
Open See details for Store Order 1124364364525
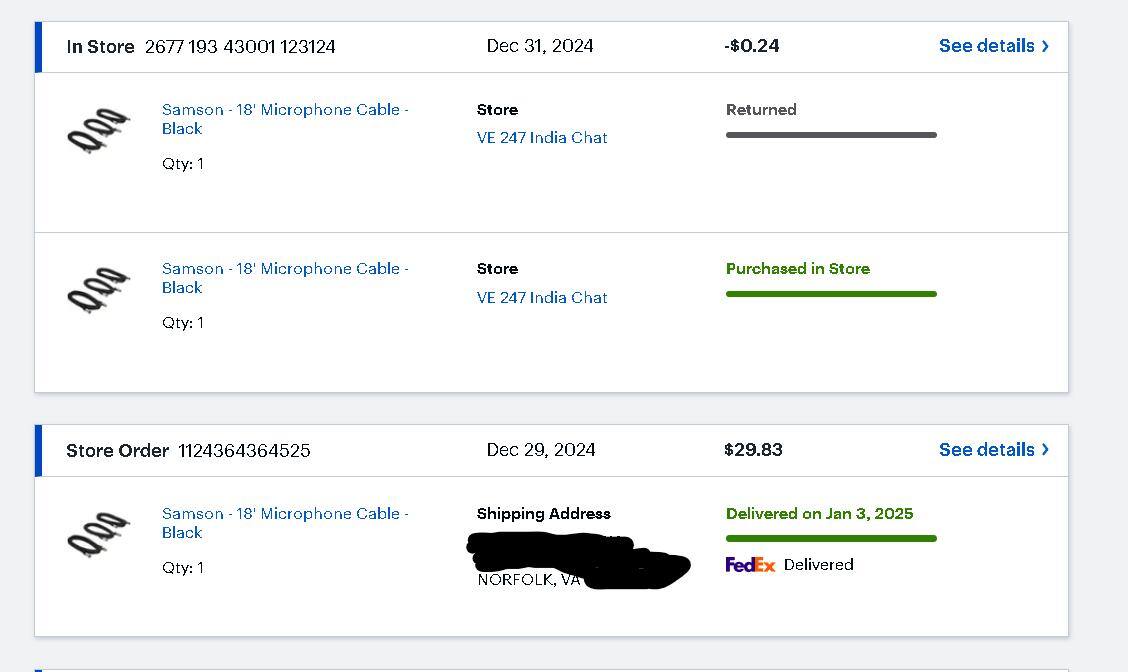point(986,450)
